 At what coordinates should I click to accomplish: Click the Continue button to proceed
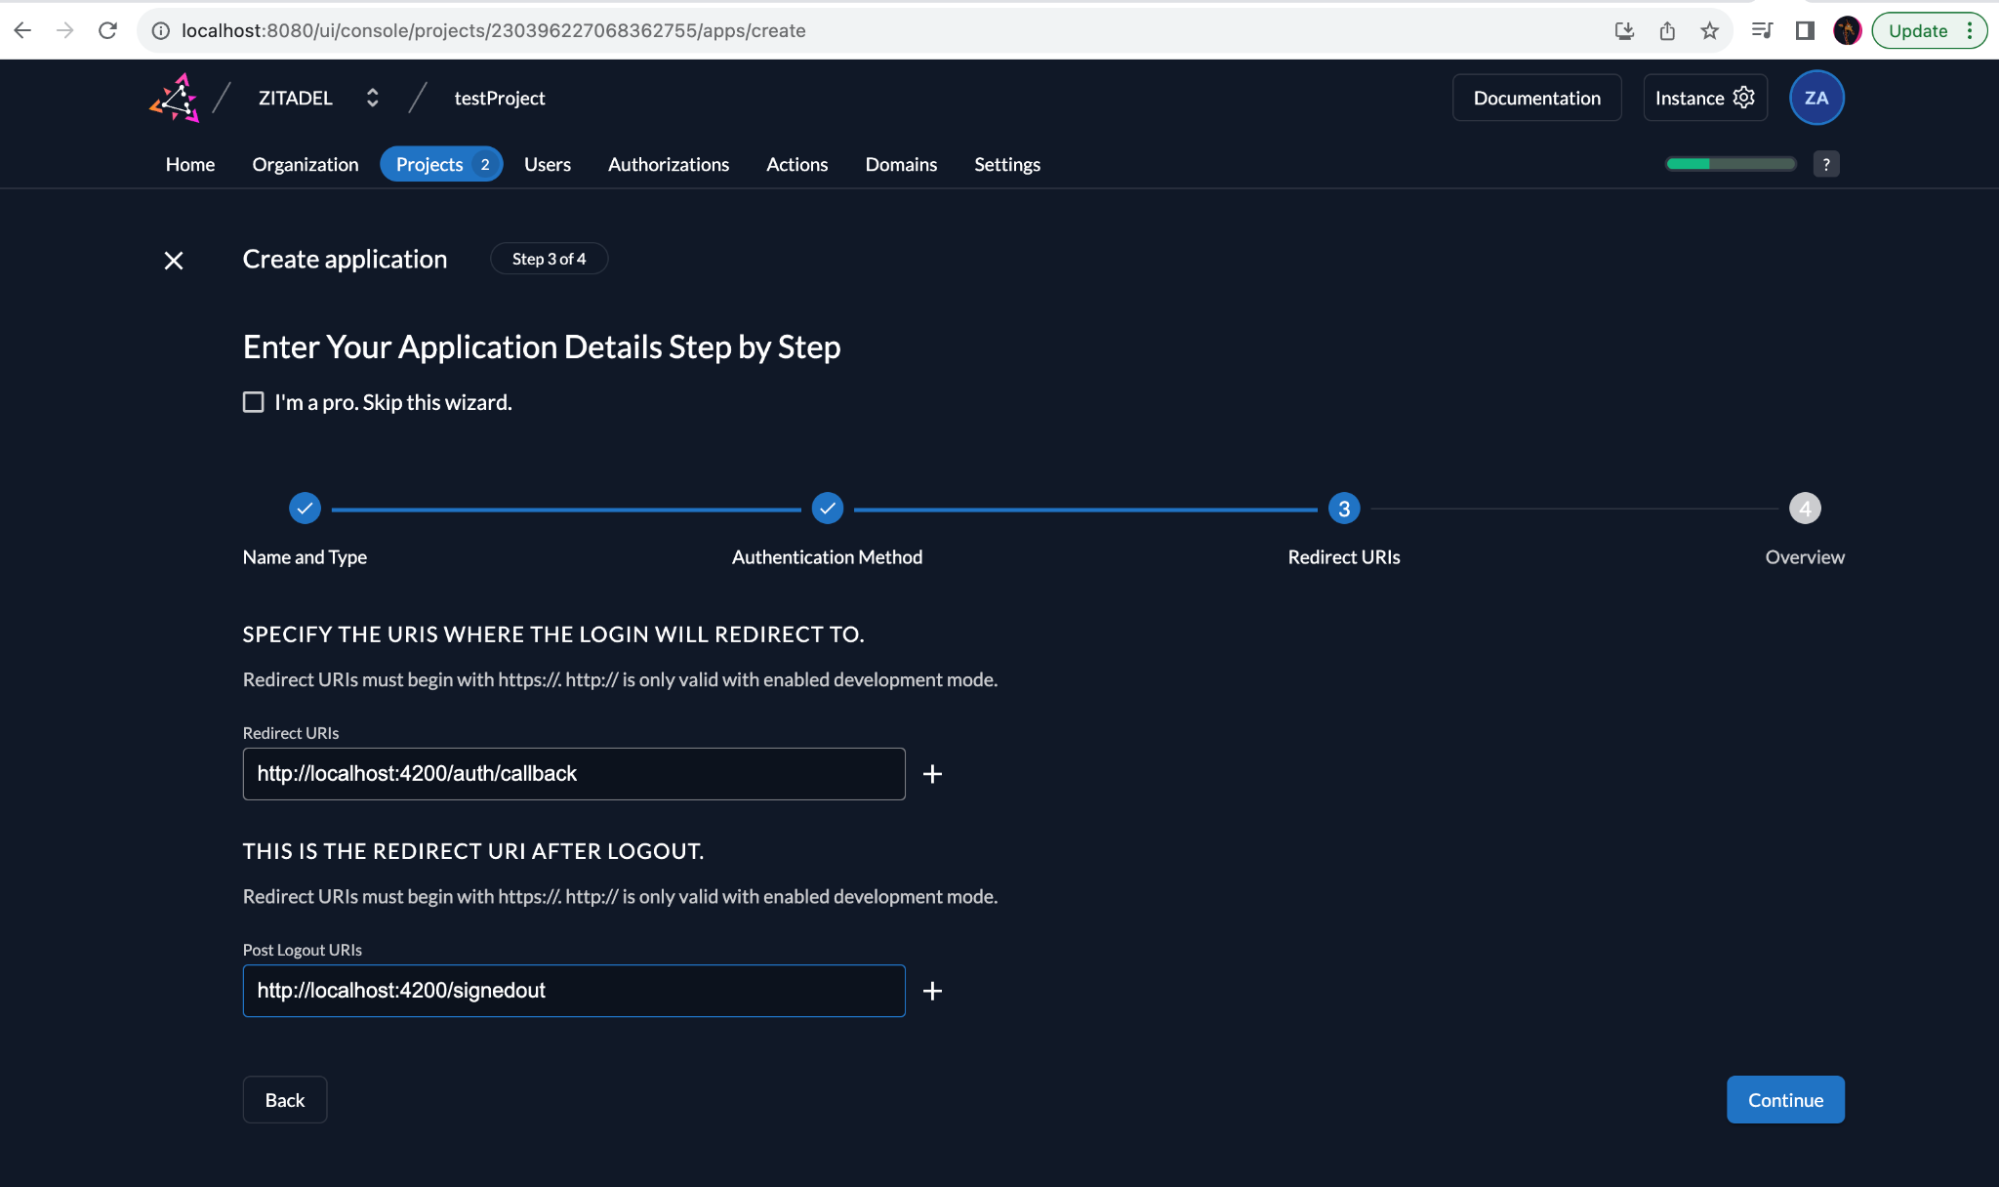pos(1784,1098)
